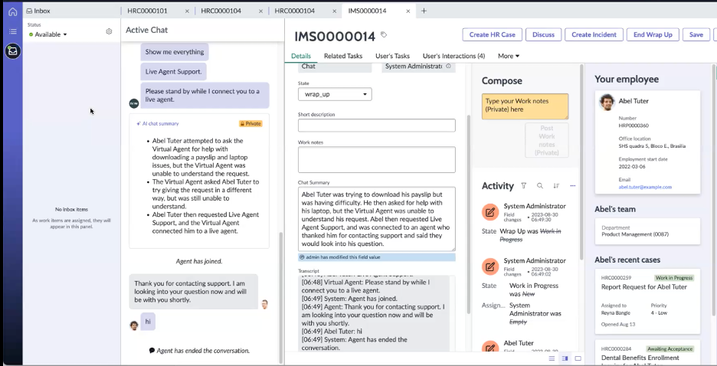Click the Work notes text area

[377, 160]
